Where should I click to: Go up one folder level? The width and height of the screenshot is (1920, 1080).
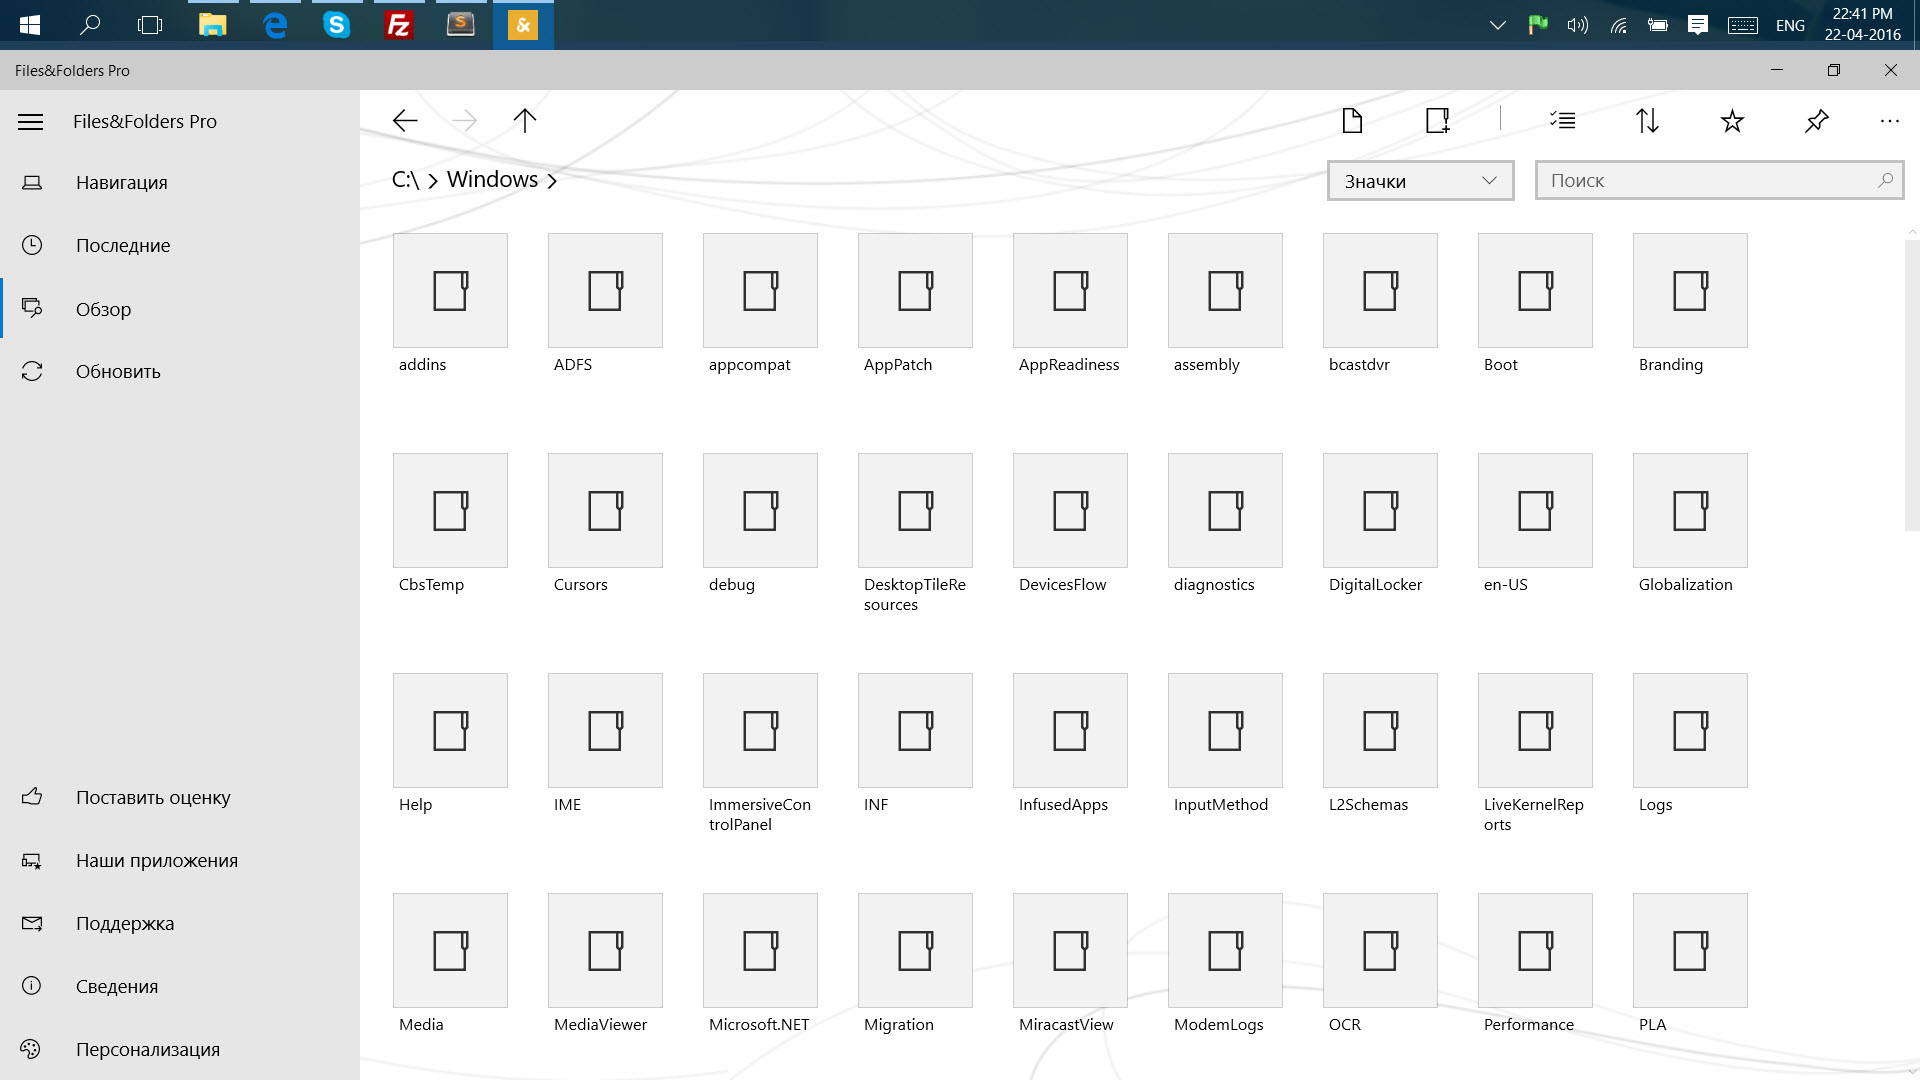coord(525,121)
